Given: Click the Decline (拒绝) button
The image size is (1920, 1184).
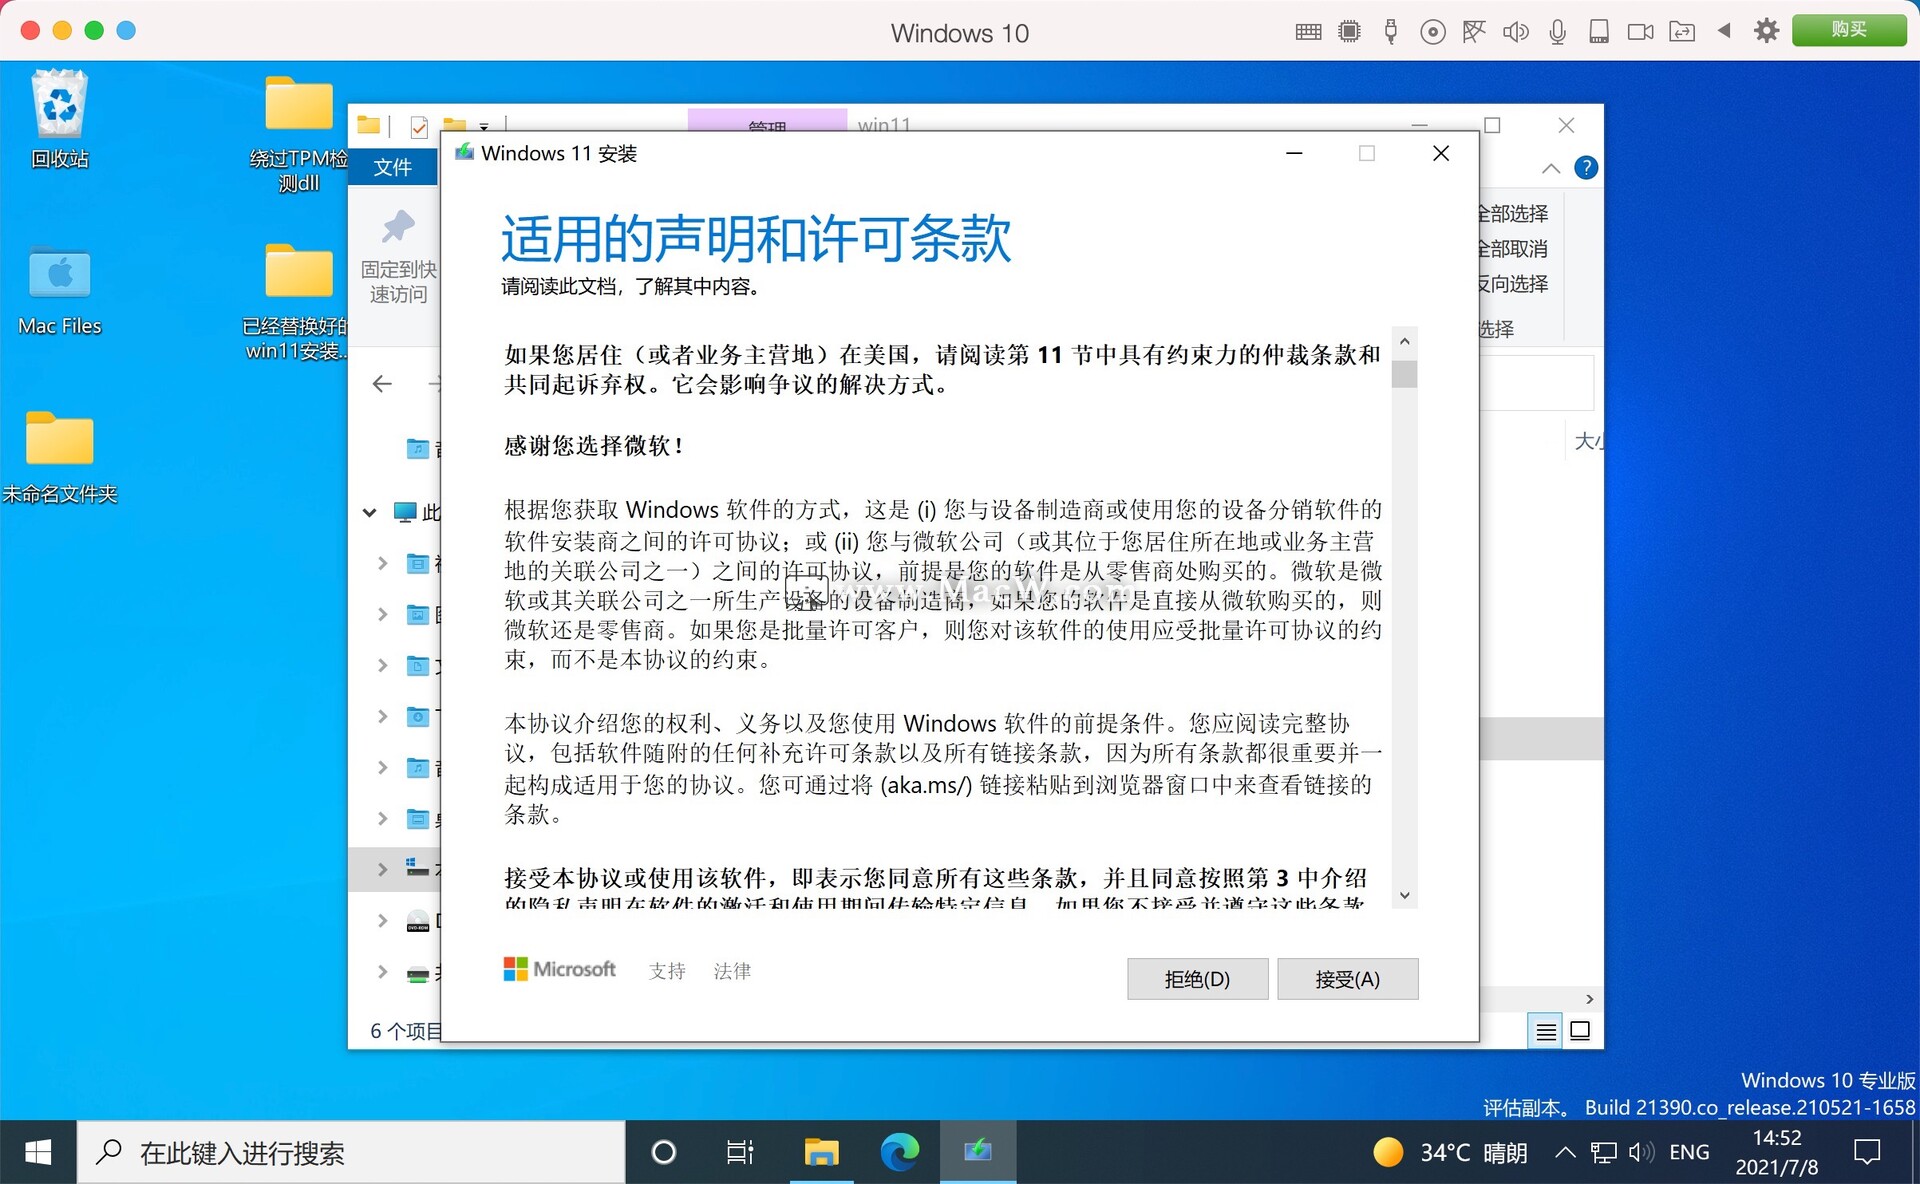Looking at the screenshot, I should [x=1197, y=979].
